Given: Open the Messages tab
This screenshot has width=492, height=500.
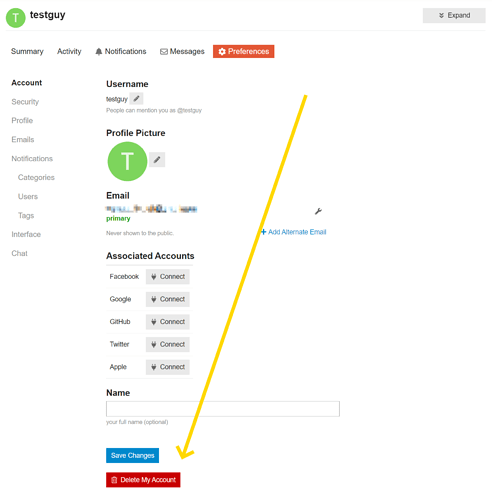Looking at the screenshot, I should pos(182,51).
